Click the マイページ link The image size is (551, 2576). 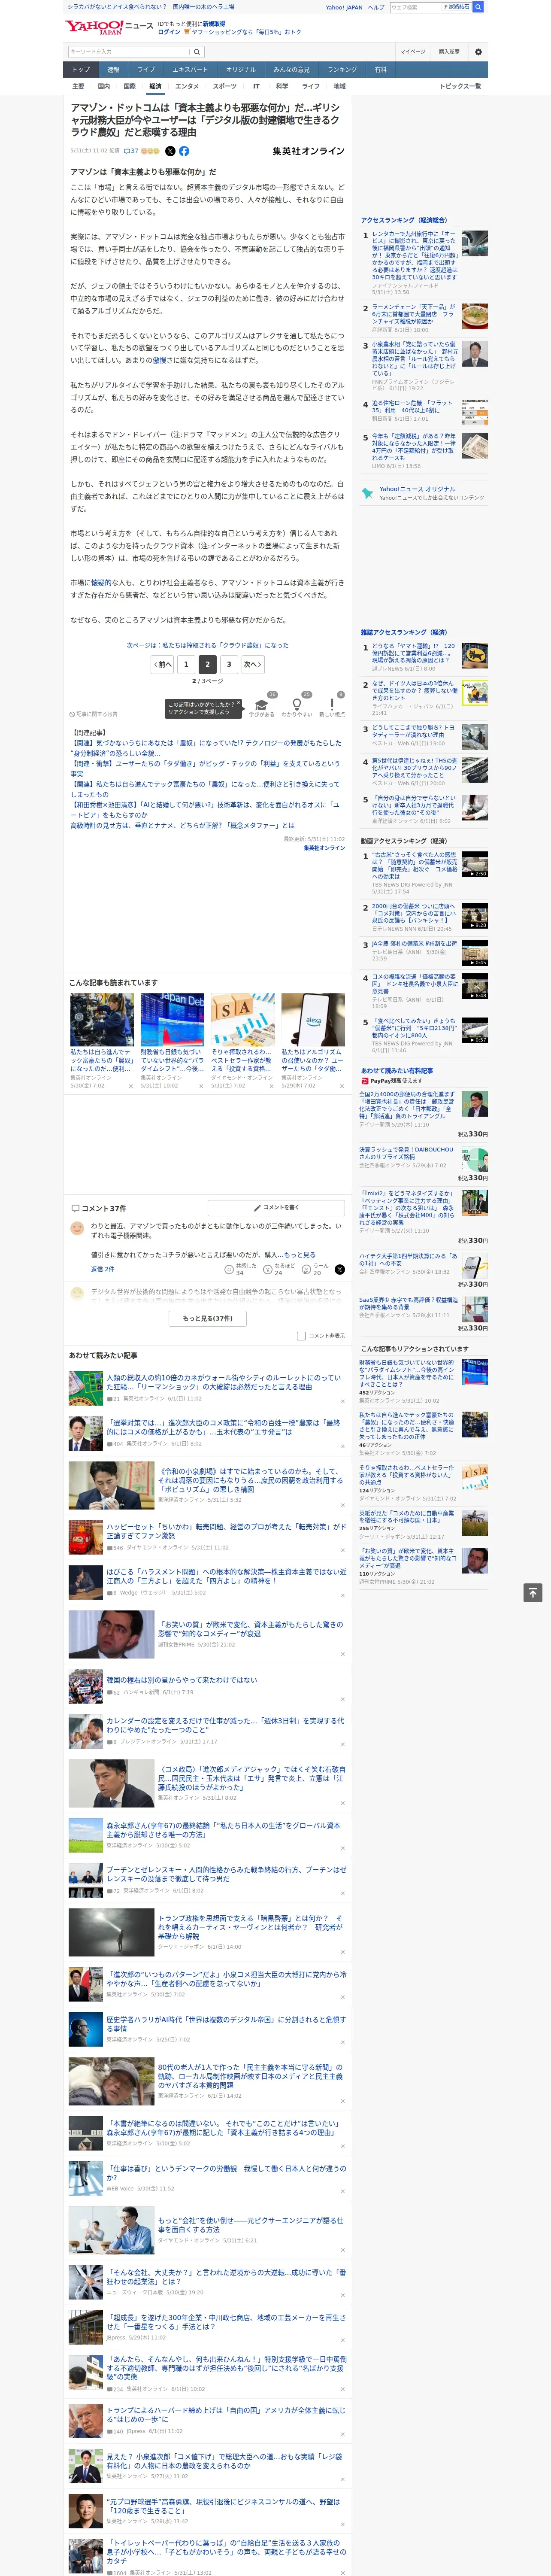tap(412, 52)
